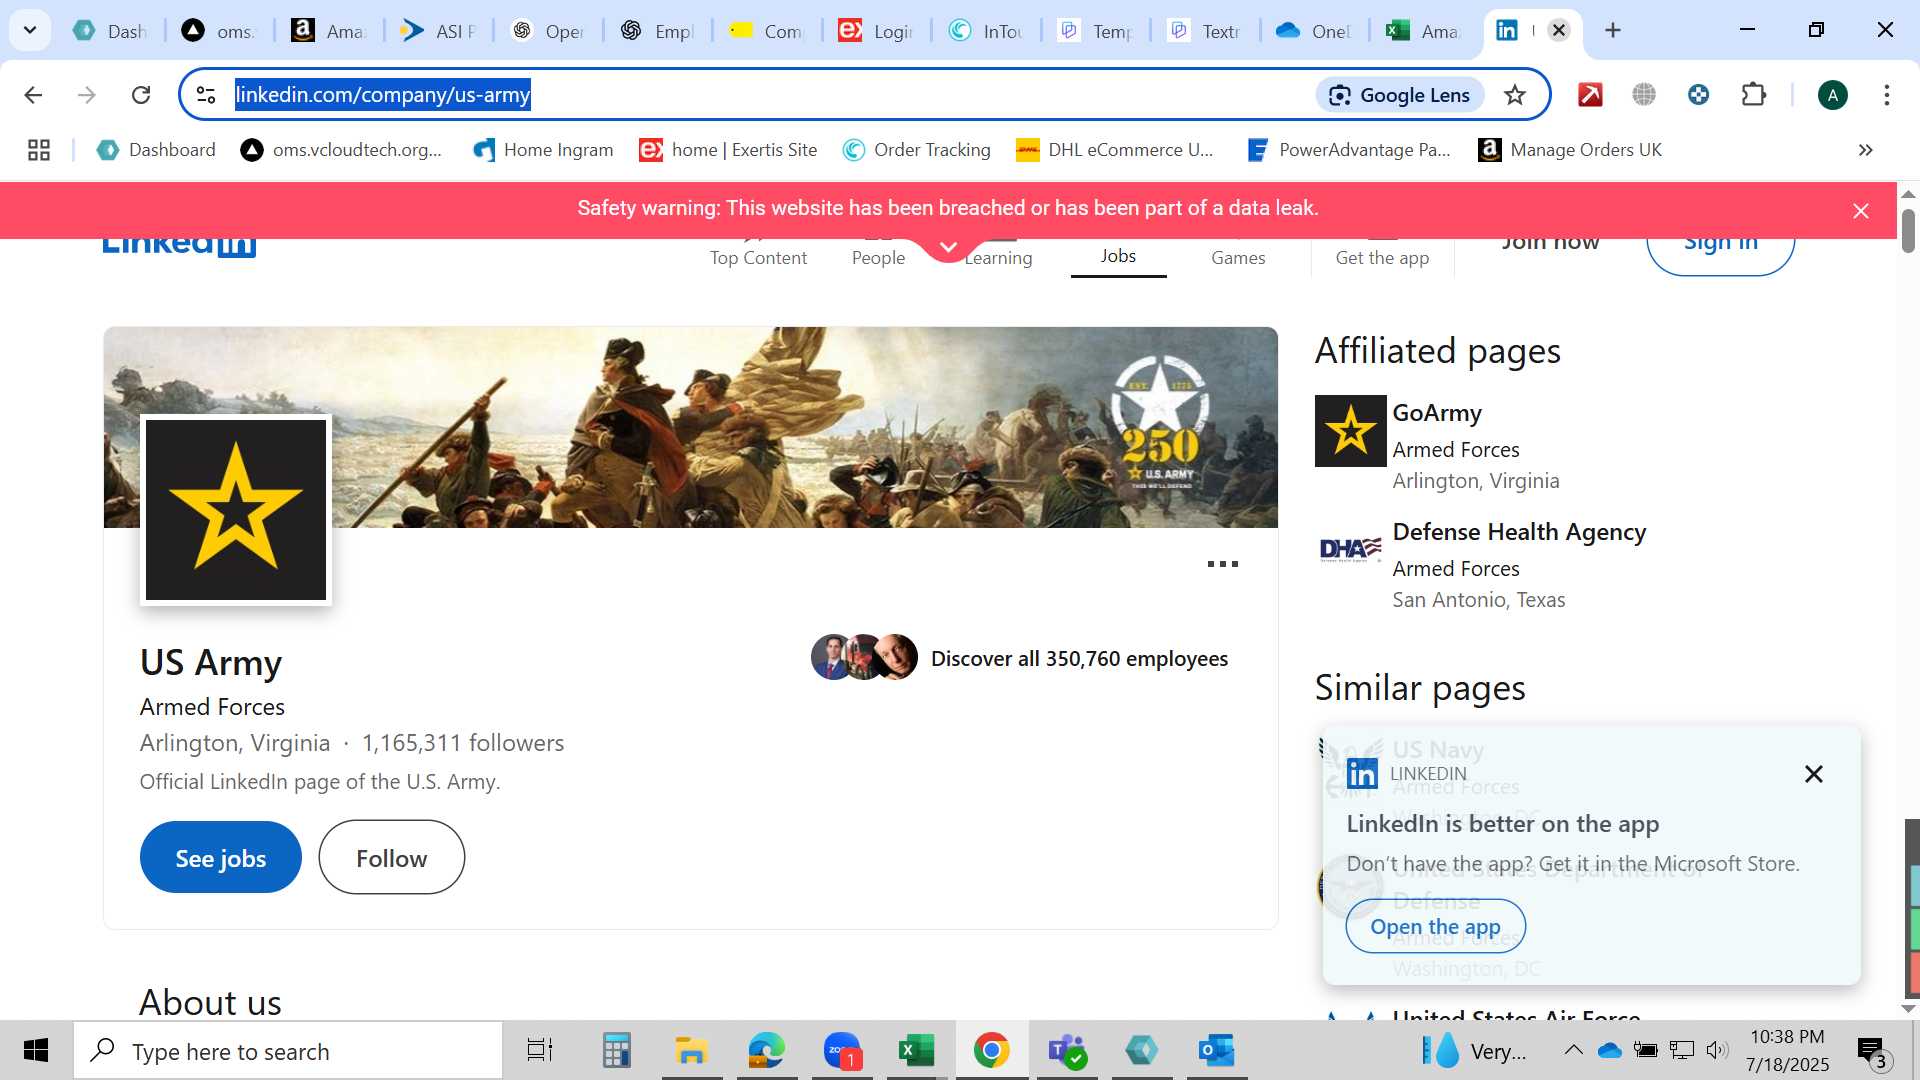
Task: Open Task View on the taskbar
Action: (x=539, y=1051)
